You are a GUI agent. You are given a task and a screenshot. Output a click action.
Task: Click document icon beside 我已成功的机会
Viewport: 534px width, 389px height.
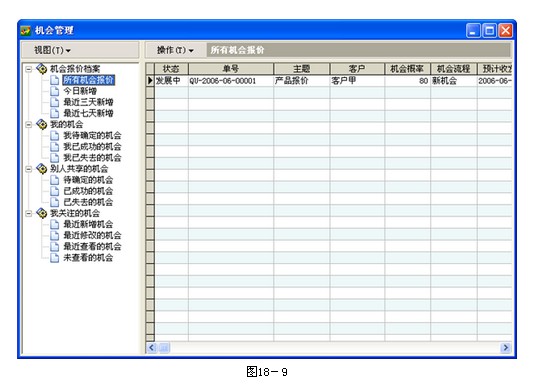[x=54, y=146]
